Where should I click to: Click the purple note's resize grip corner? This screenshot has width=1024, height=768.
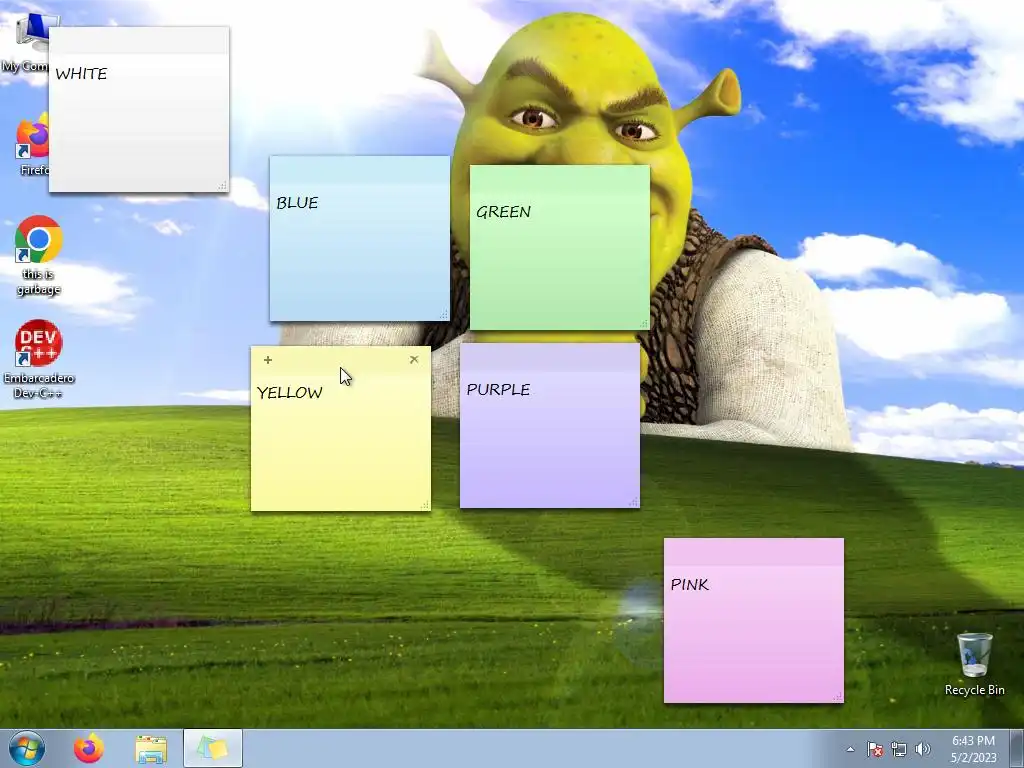633,502
